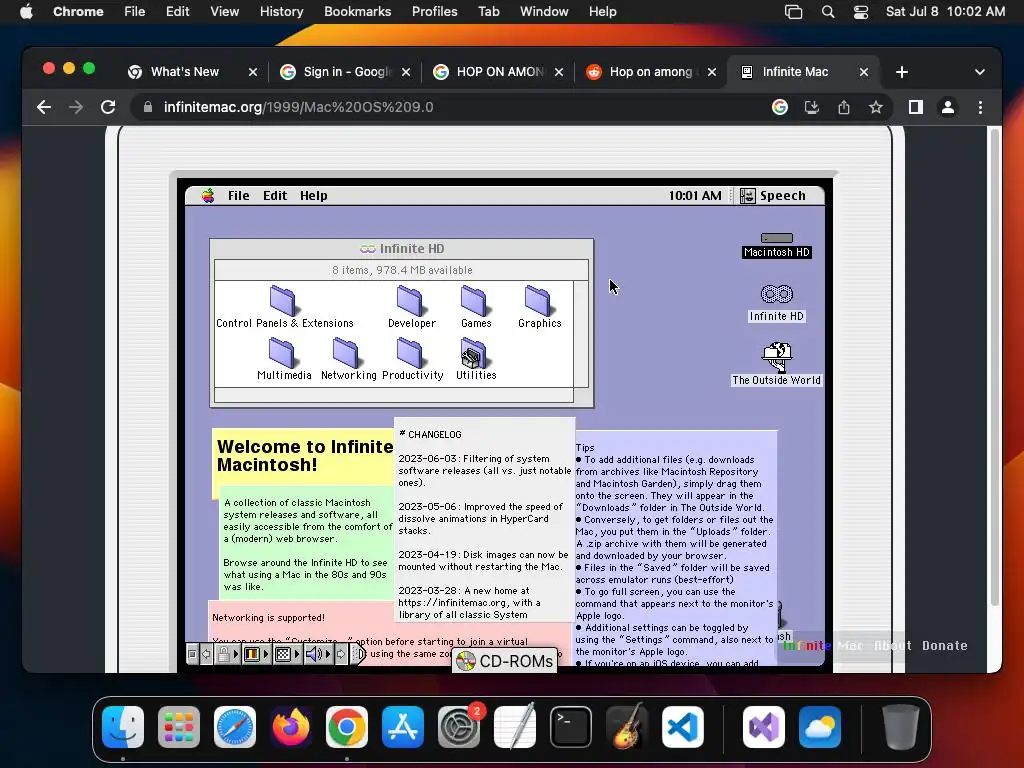Switch to the Sign in - Google tab

point(346,72)
